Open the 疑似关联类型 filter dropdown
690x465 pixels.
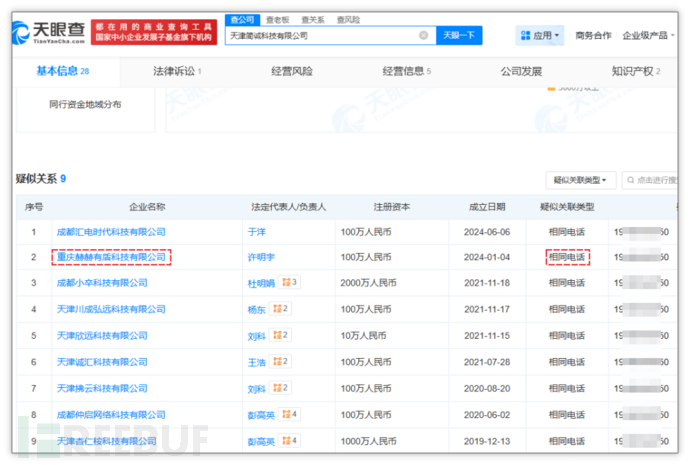[580, 180]
